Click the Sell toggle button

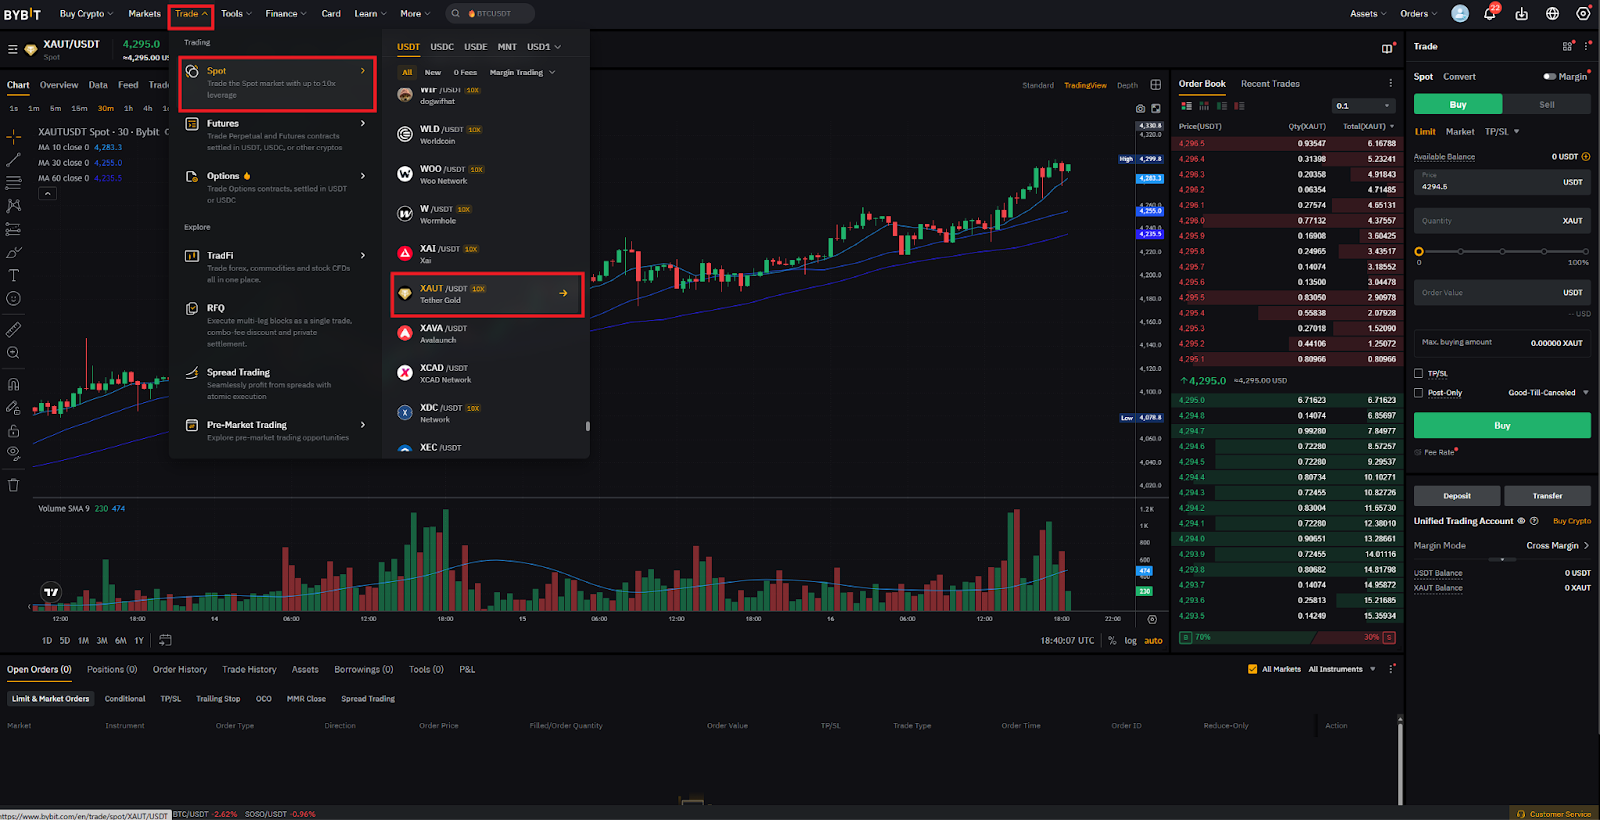click(1547, 104)
